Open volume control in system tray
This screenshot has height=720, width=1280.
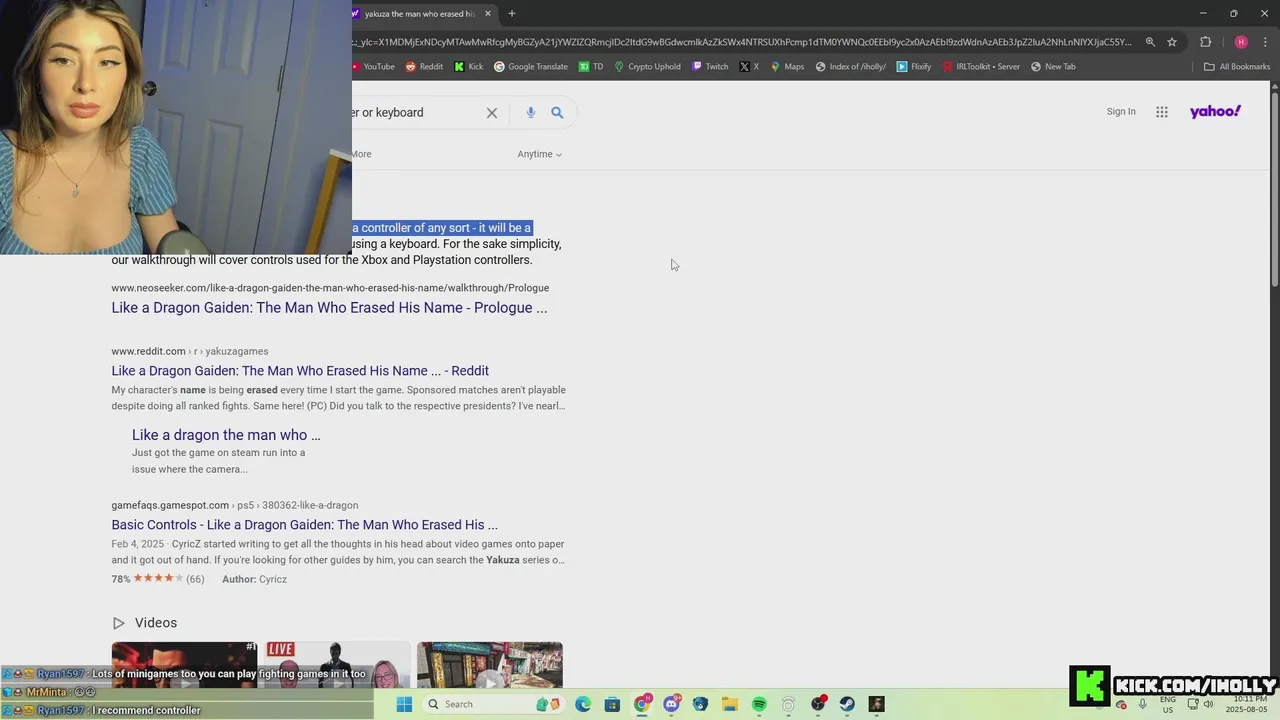click(1208, 704)
